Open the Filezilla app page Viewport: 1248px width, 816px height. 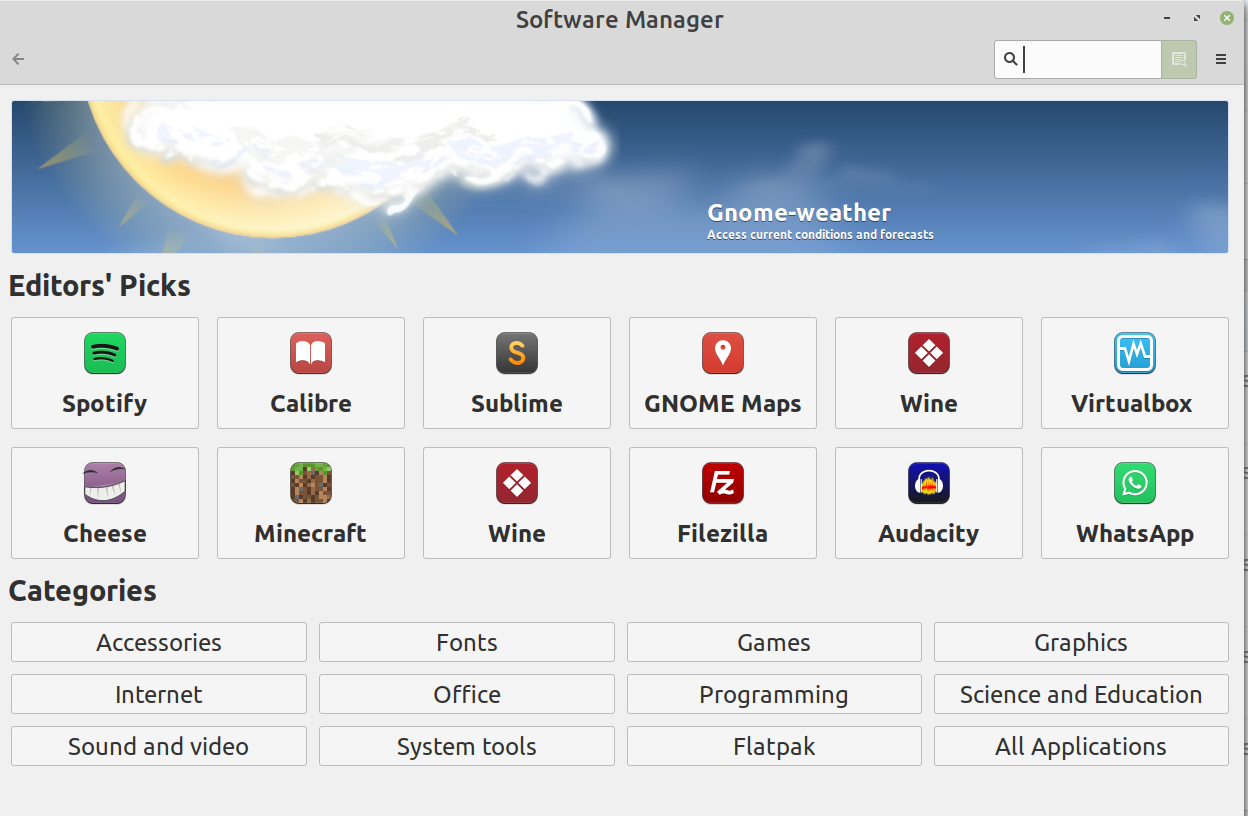(722, 502)
